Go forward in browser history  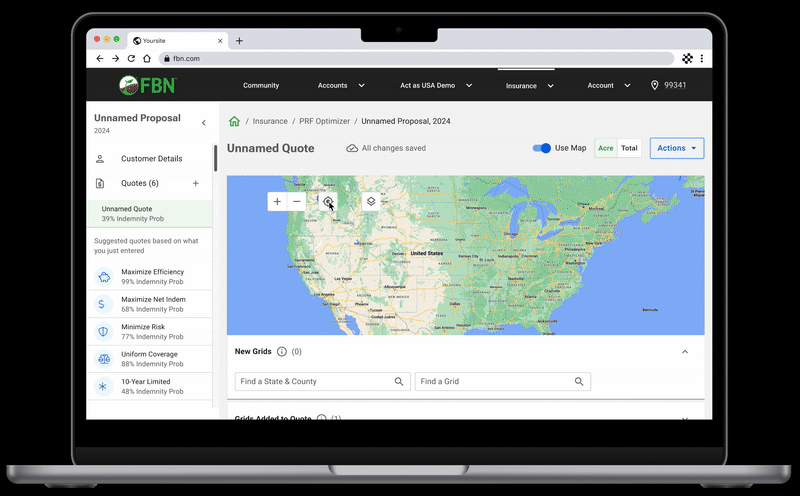pos(115,59)
